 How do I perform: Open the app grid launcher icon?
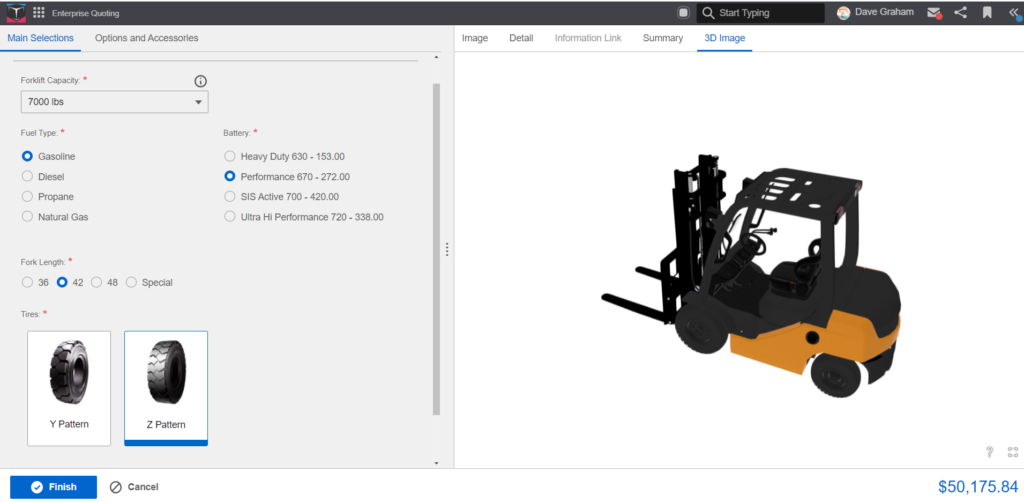click(39, 12)
